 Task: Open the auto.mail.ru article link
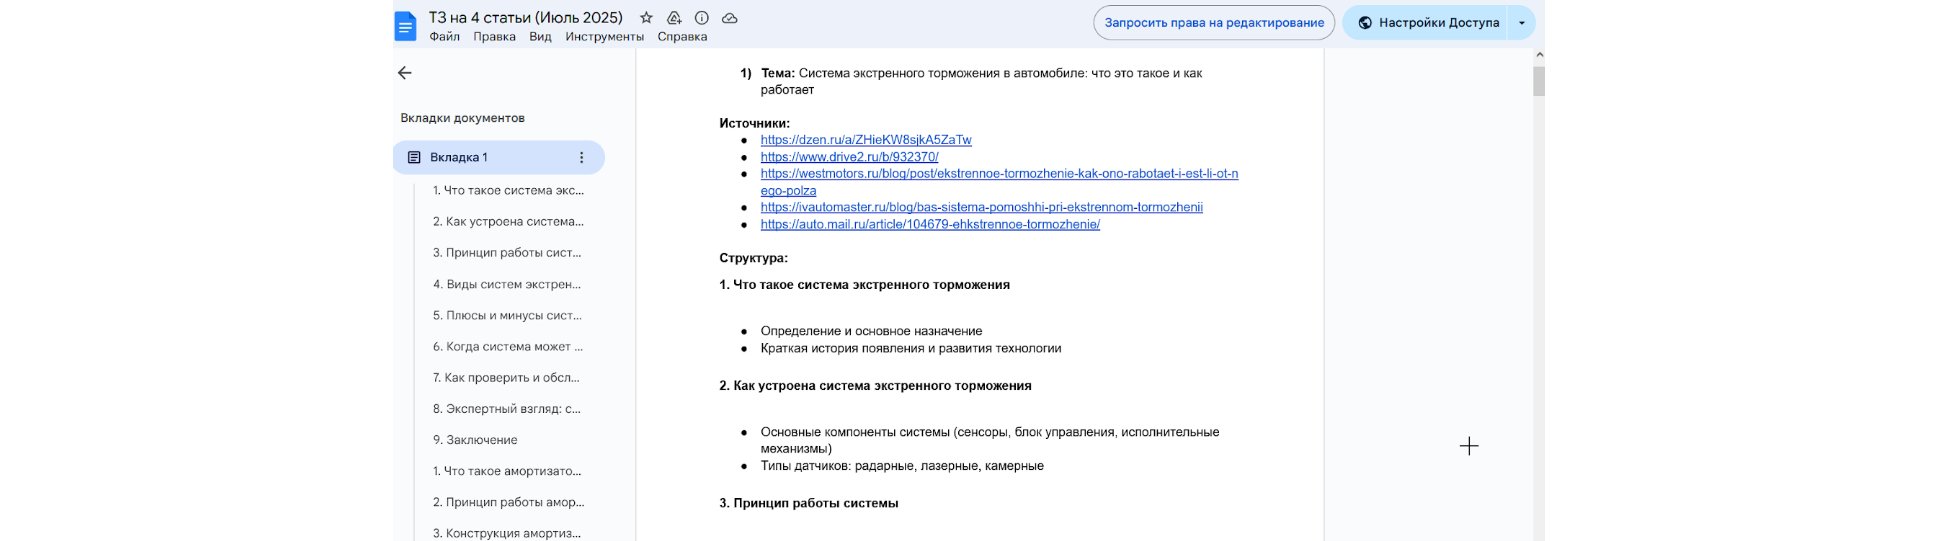[x=930, y=224]
